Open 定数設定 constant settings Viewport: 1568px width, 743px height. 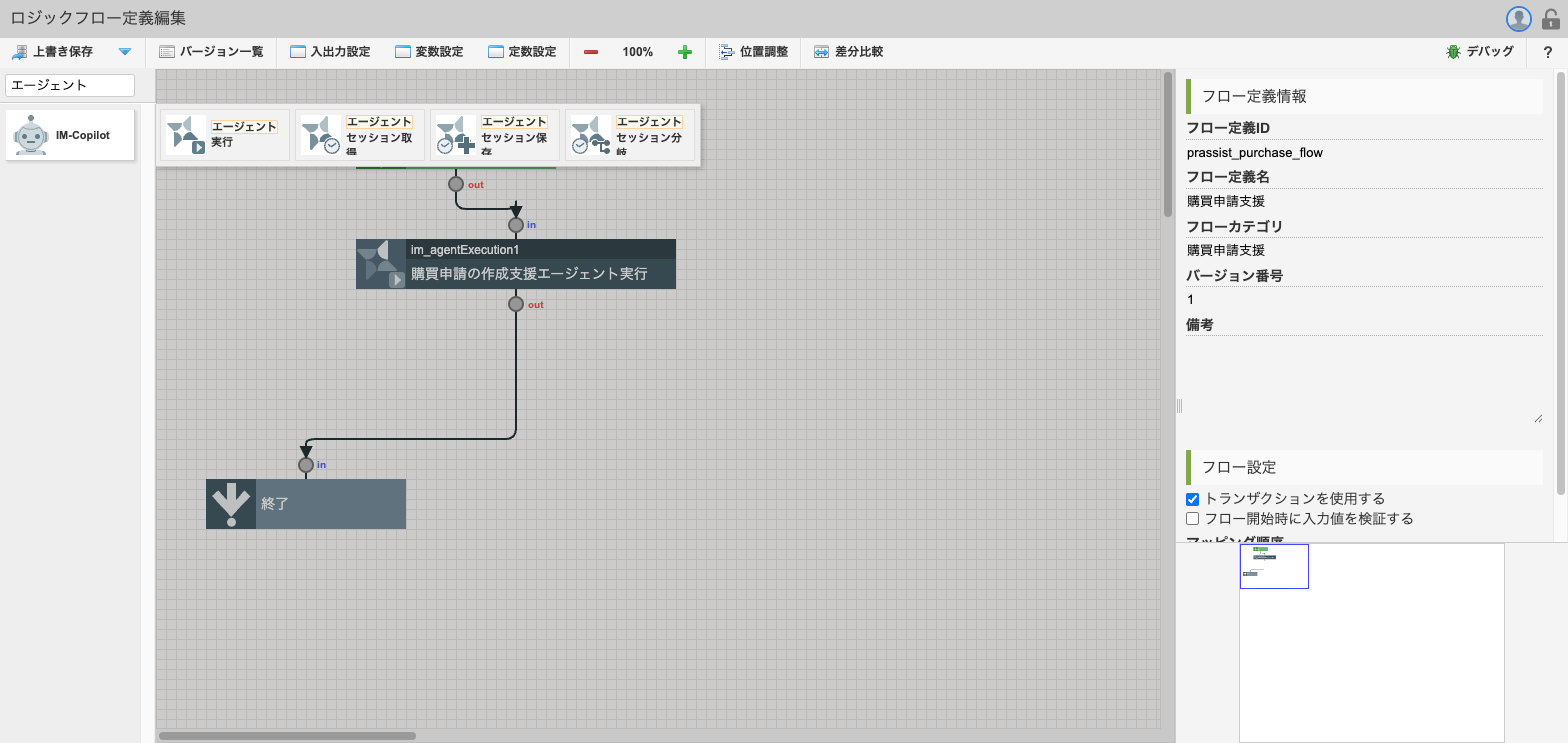(522, 52)
